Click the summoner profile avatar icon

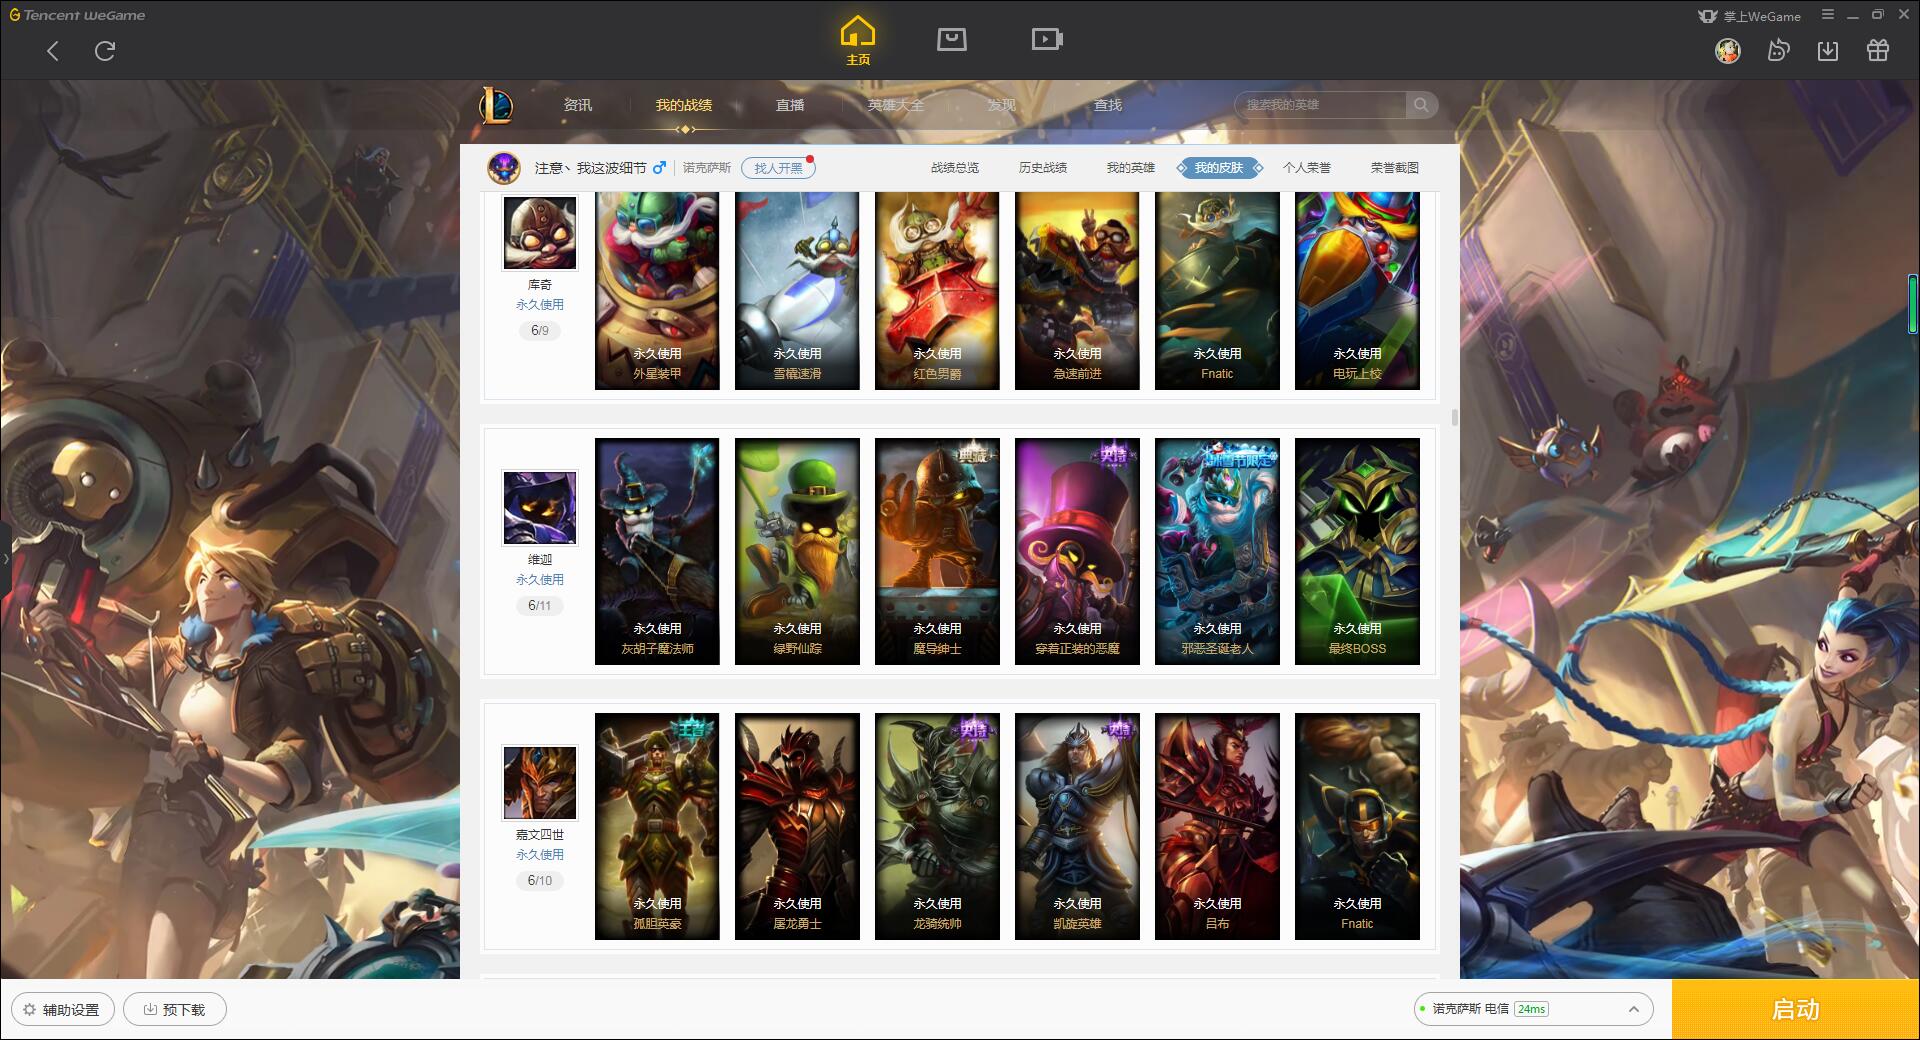(x=504, y=168)
